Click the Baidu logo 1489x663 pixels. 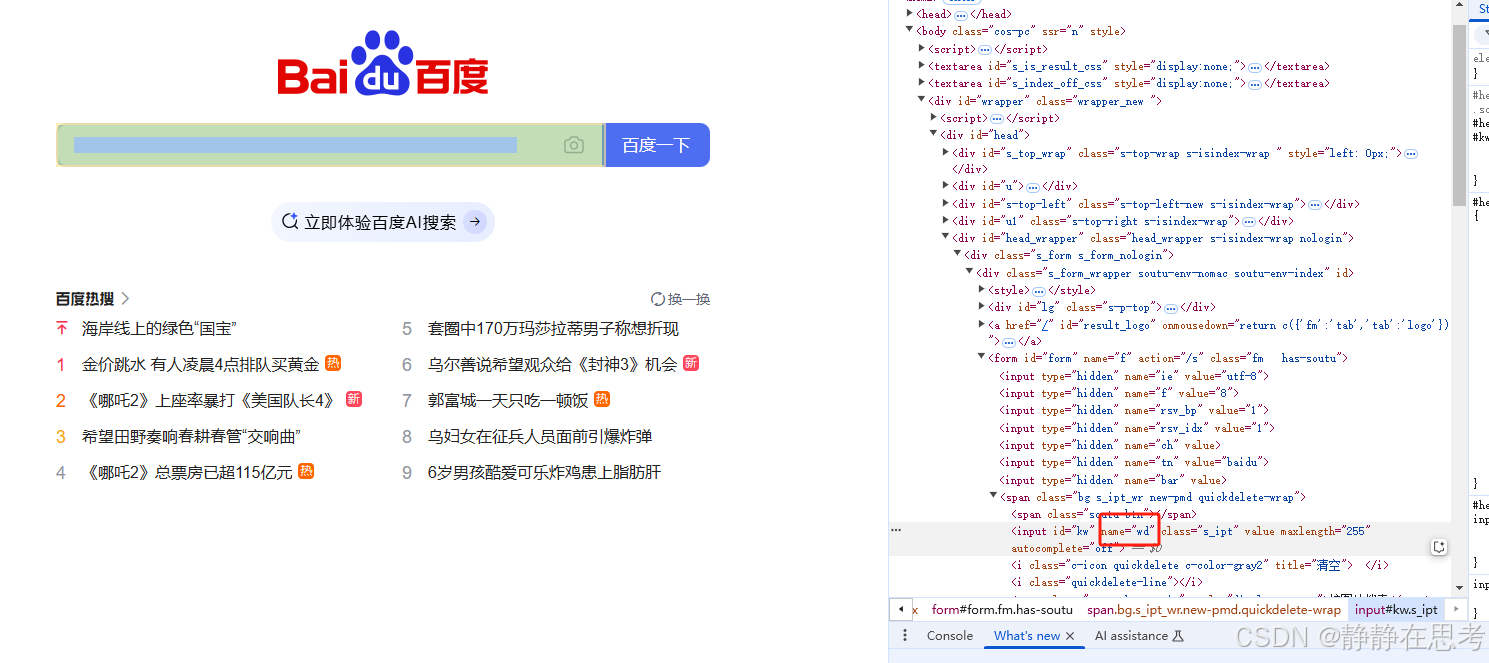tap(383, 64)
